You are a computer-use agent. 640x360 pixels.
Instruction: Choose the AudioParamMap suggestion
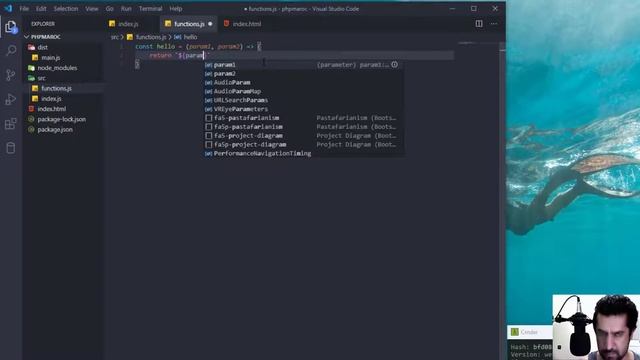pos(304,91)
